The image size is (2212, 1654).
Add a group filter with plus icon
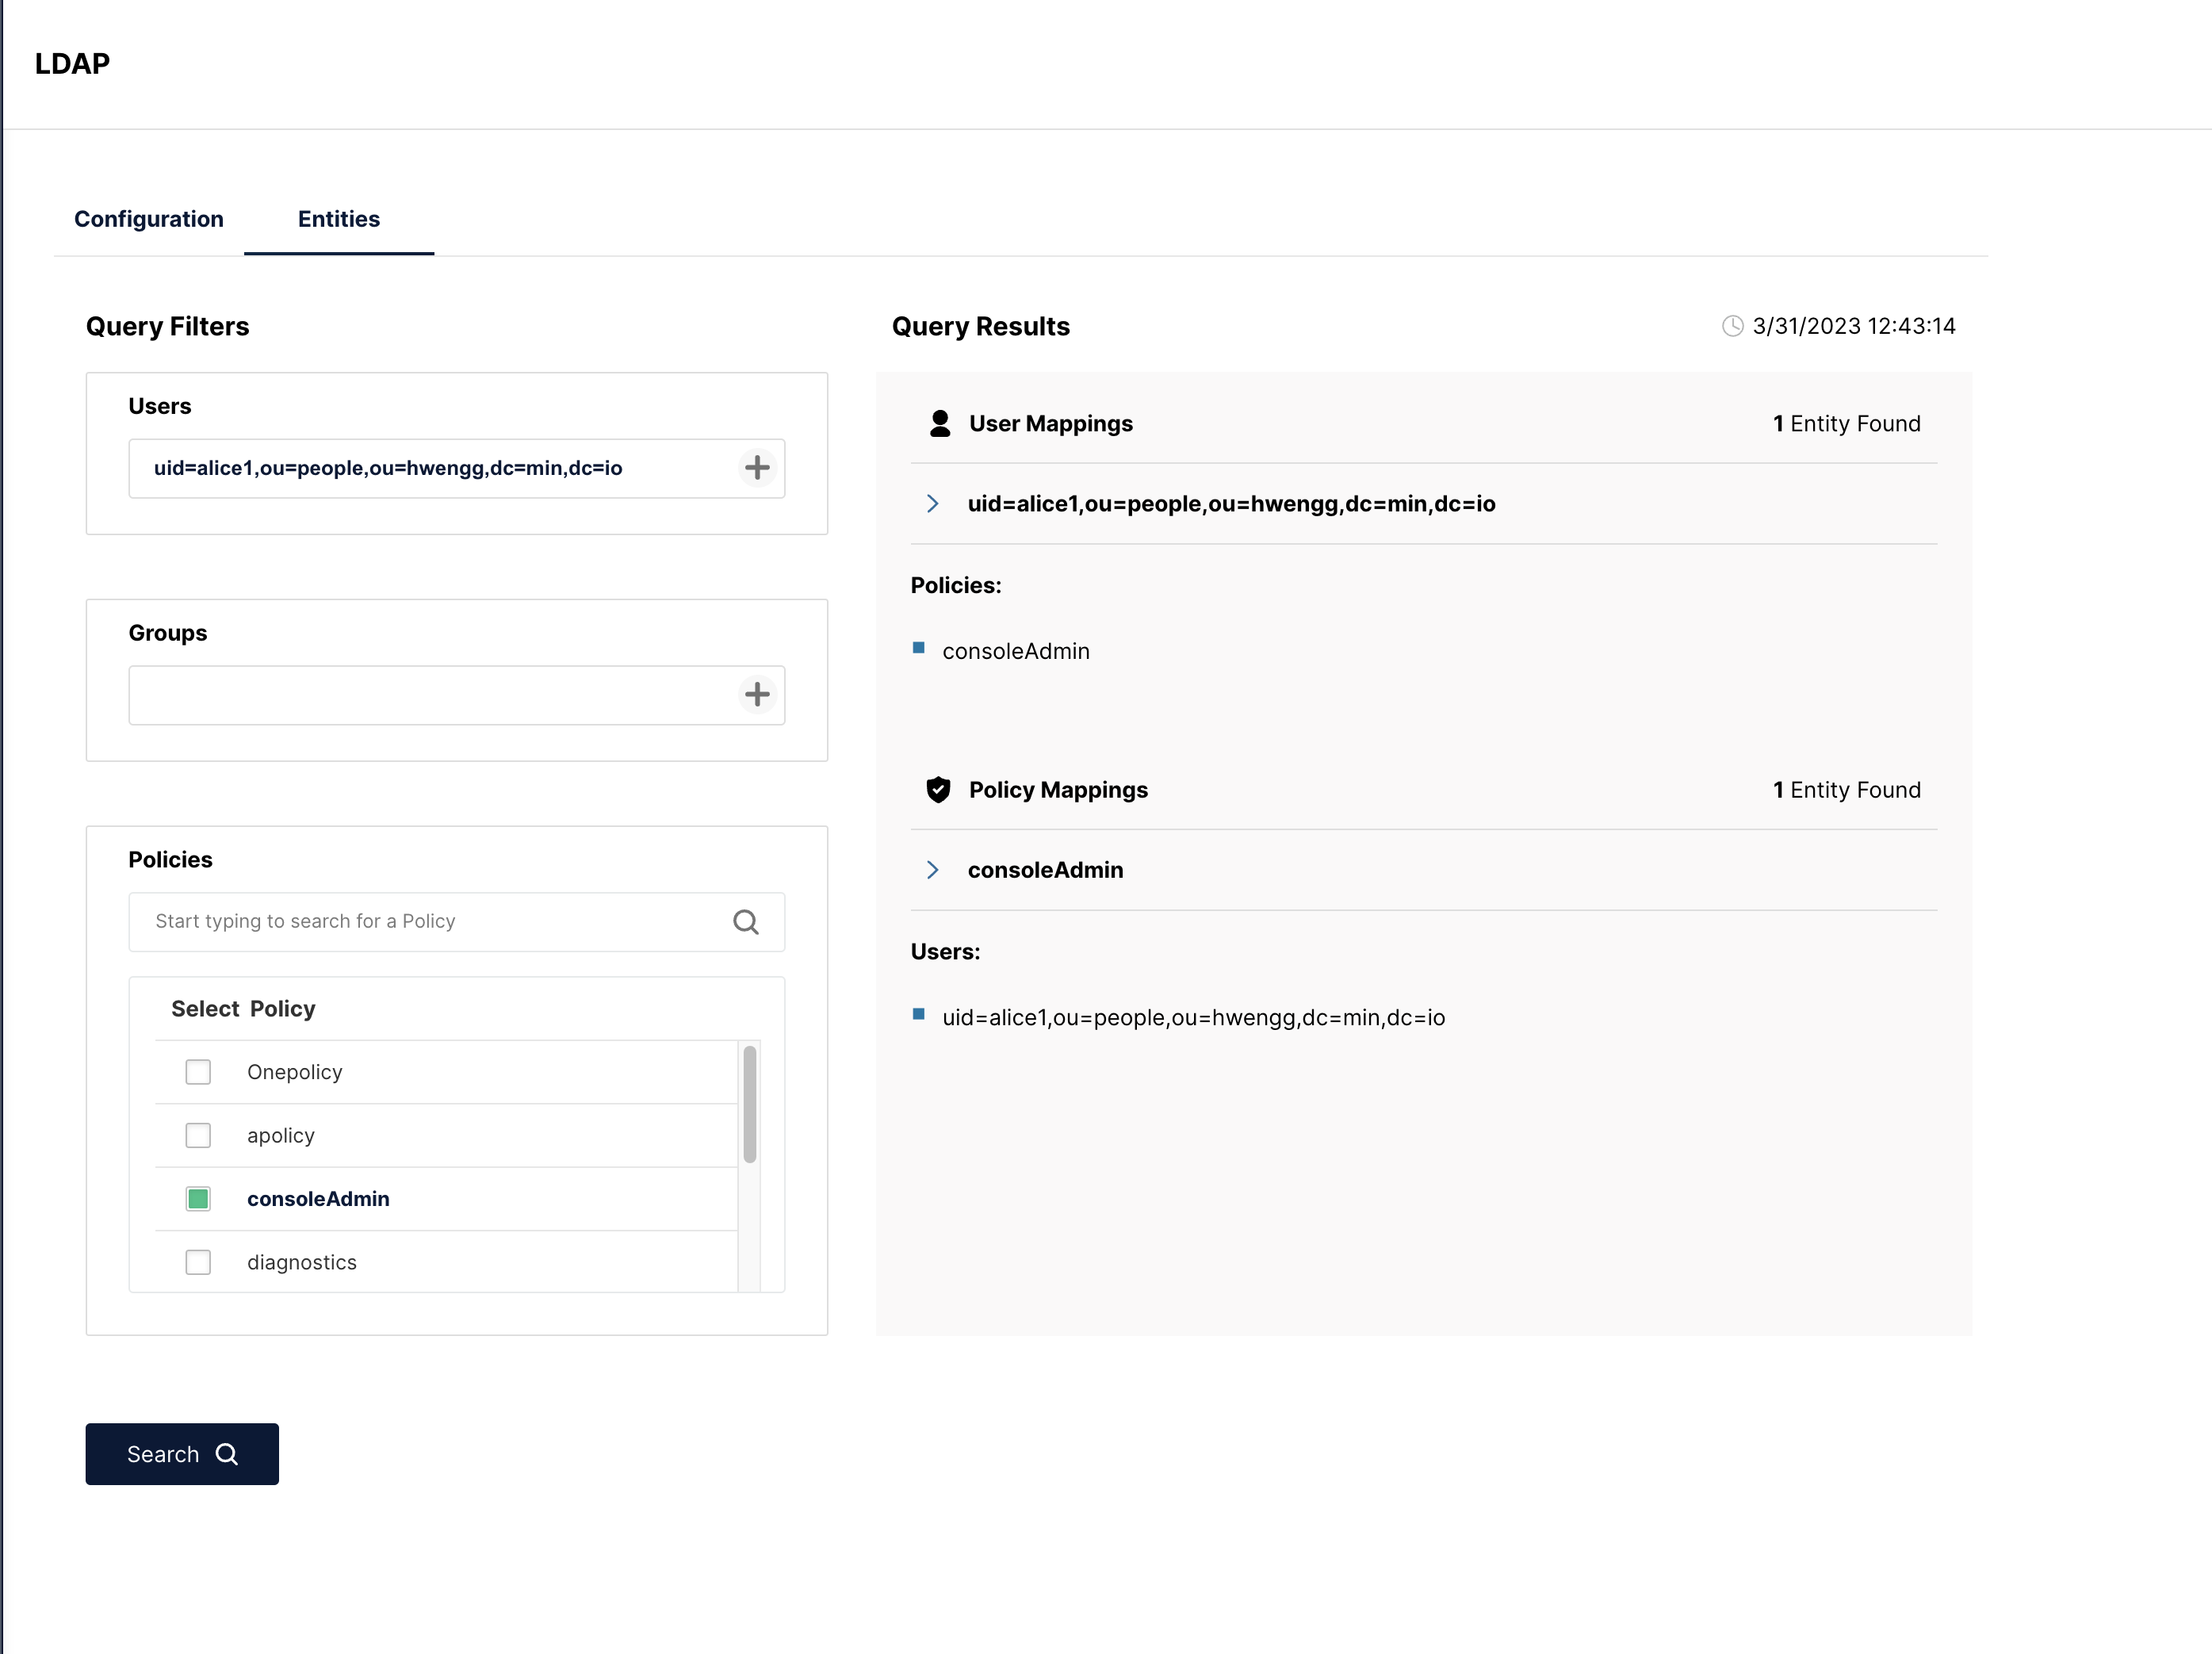757,695
